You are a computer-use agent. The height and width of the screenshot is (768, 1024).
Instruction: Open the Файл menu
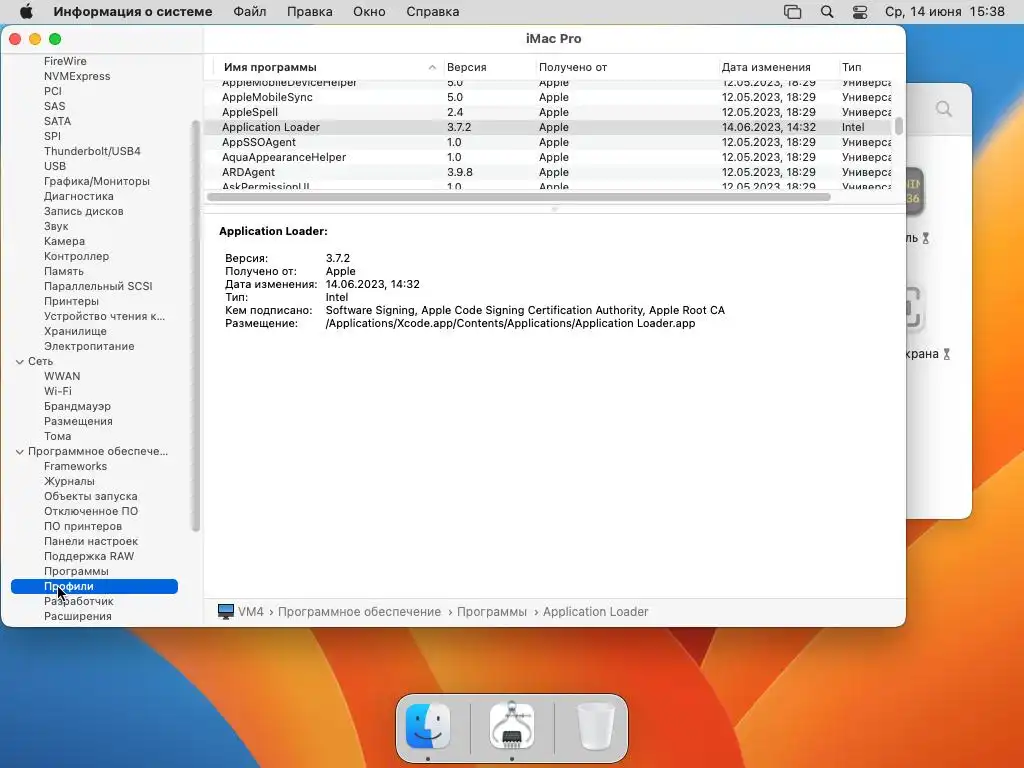point(249,12)
